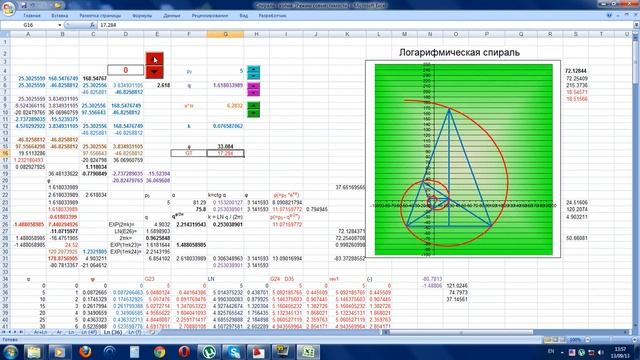Select the boxed cell showing red 0
This screenshot has width=640, height=360.
click(x=126, y=70)
